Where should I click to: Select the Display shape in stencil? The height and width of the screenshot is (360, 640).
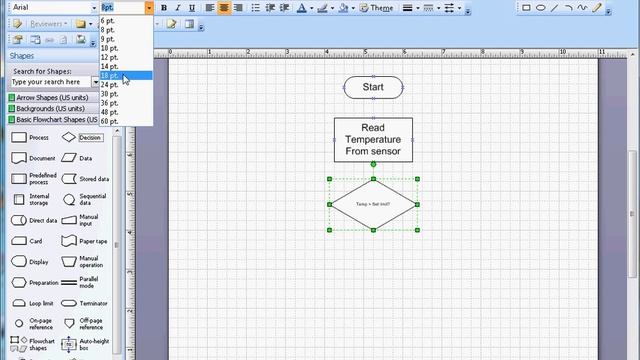click(x=29, y=262)
